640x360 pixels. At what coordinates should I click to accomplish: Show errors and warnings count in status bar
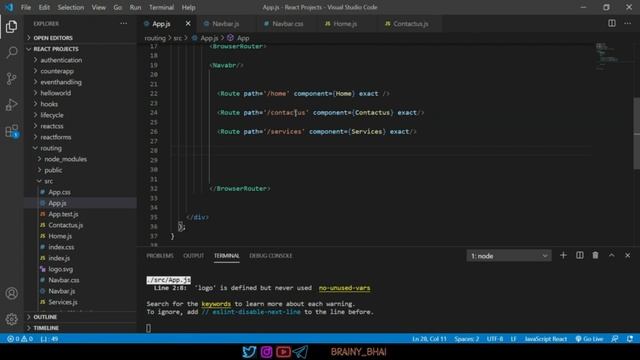[x=20, y=339]
